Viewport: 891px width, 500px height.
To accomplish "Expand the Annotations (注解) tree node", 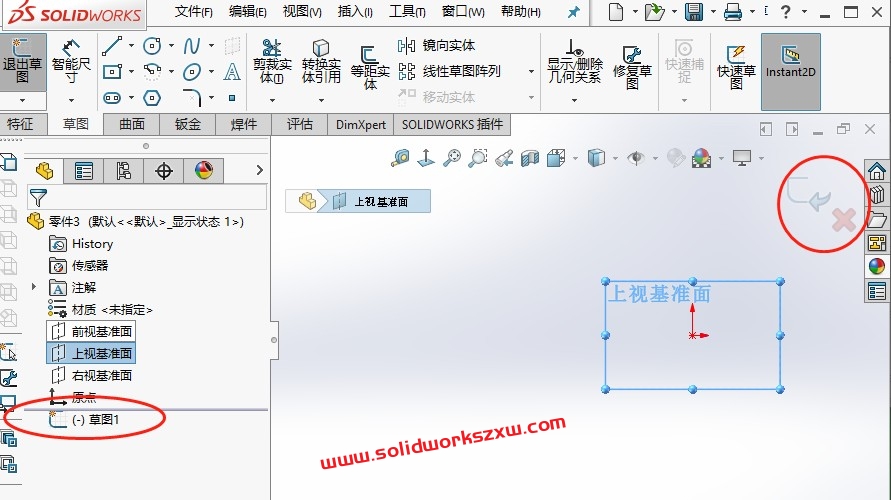I will (x=34, y=287).
